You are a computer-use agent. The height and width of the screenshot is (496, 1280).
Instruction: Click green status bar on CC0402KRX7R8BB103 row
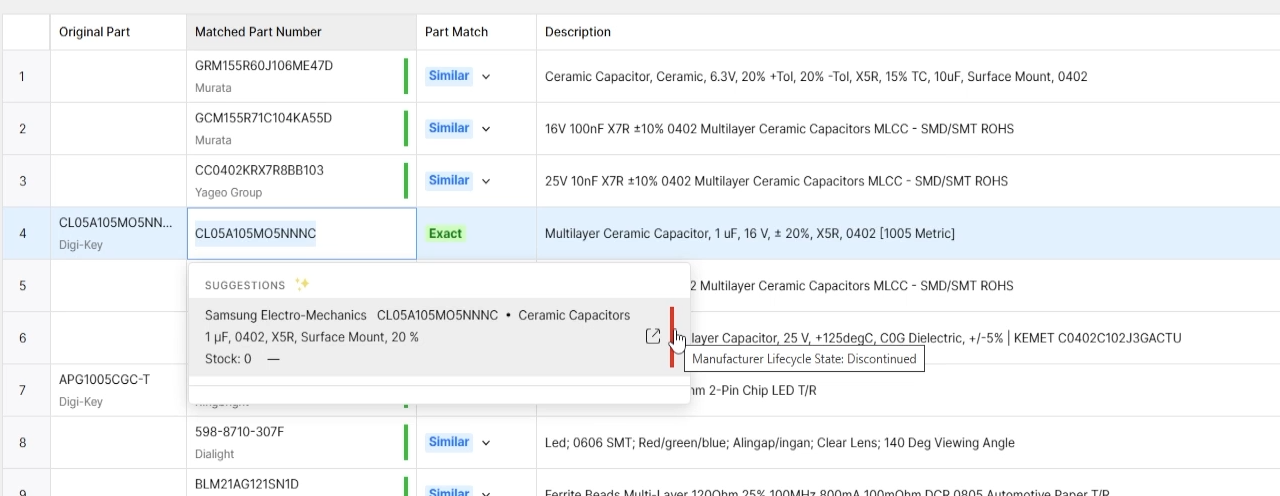[406, 181]
